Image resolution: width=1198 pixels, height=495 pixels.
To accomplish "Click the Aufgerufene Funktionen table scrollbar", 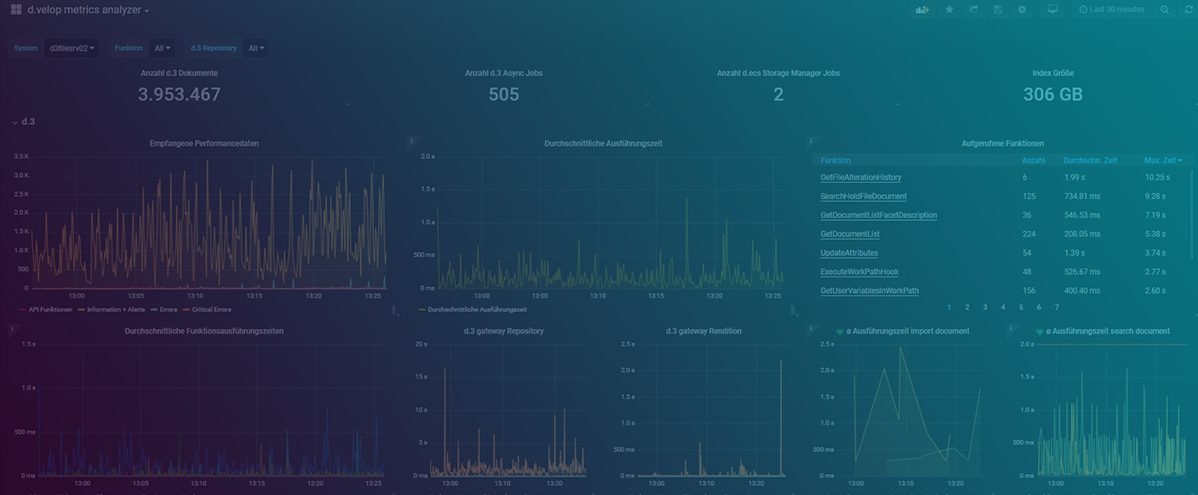I will [x=1190, y=214].
